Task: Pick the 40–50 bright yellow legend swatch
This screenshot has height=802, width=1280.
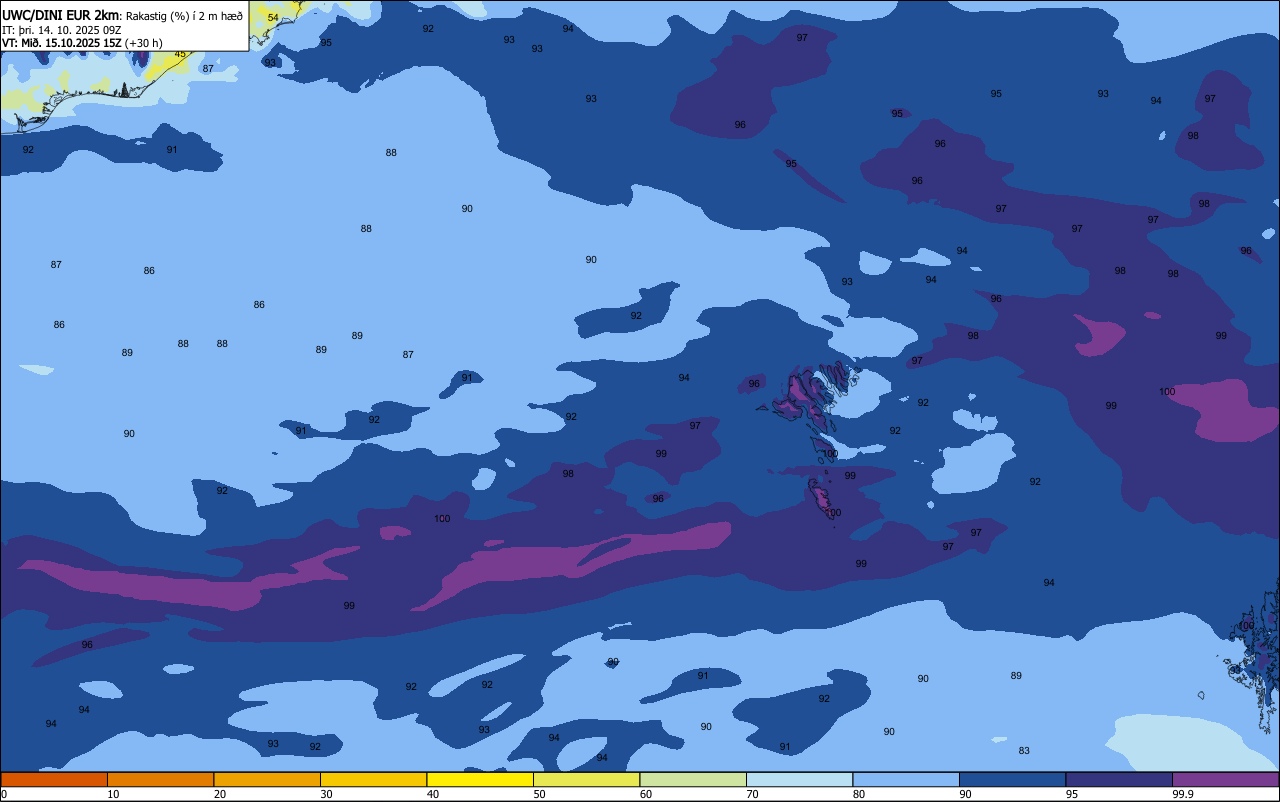Action: click(480, 779)
